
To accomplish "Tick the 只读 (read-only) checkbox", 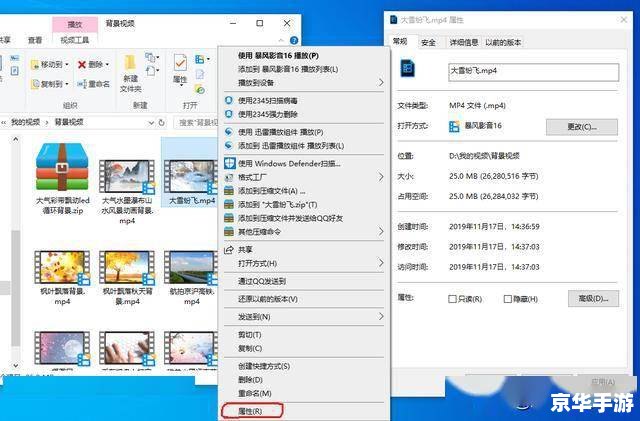I will [x=453, y=299].
